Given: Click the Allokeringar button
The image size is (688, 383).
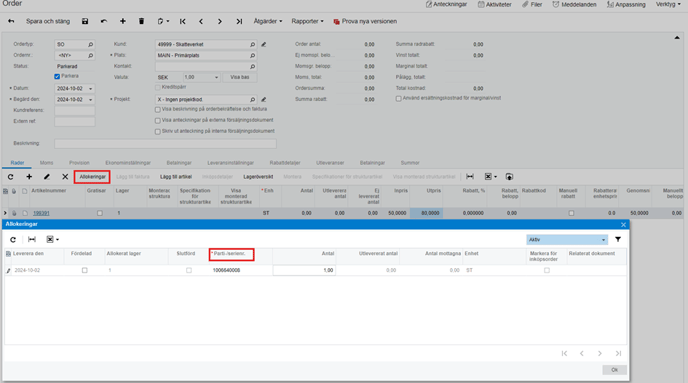Looking at the screenshot, I should 93,176.
